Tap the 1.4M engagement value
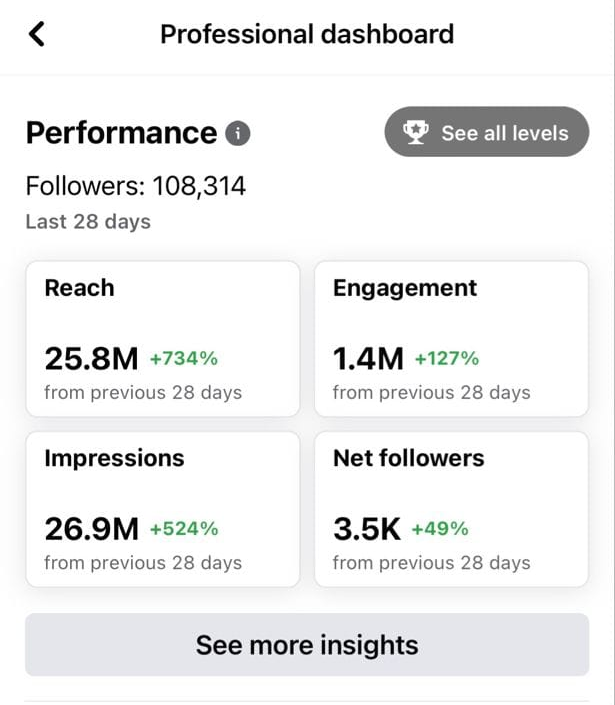 (368, 358)
